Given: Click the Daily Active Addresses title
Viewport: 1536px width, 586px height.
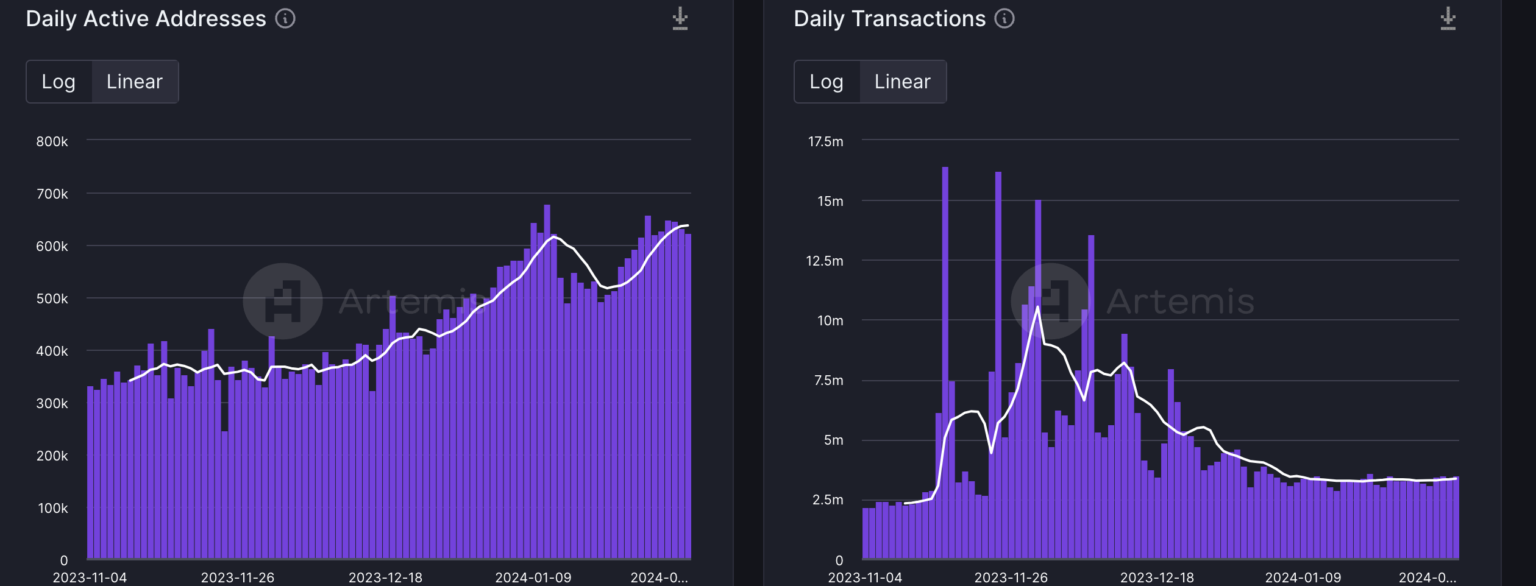Looking at the screenshot, I should pos(146,19).
